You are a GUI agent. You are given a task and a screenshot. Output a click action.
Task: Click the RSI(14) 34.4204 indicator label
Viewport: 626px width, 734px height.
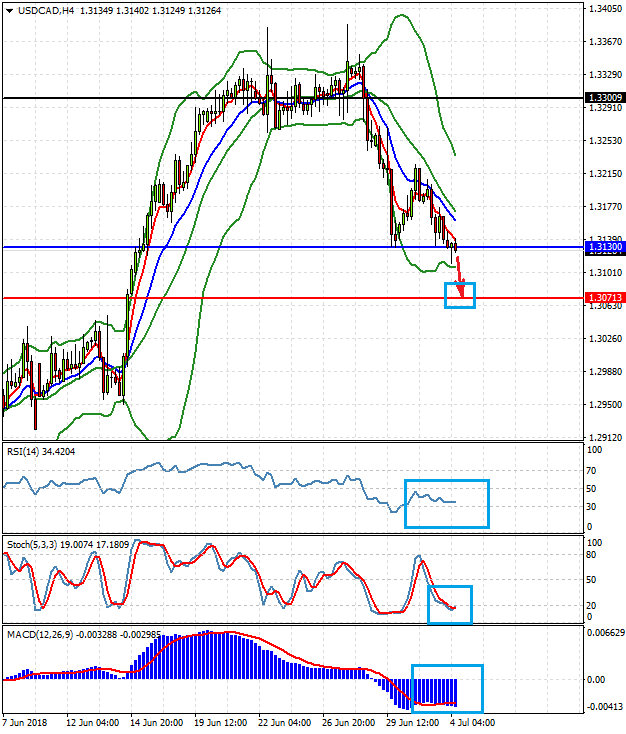[41, 452]
